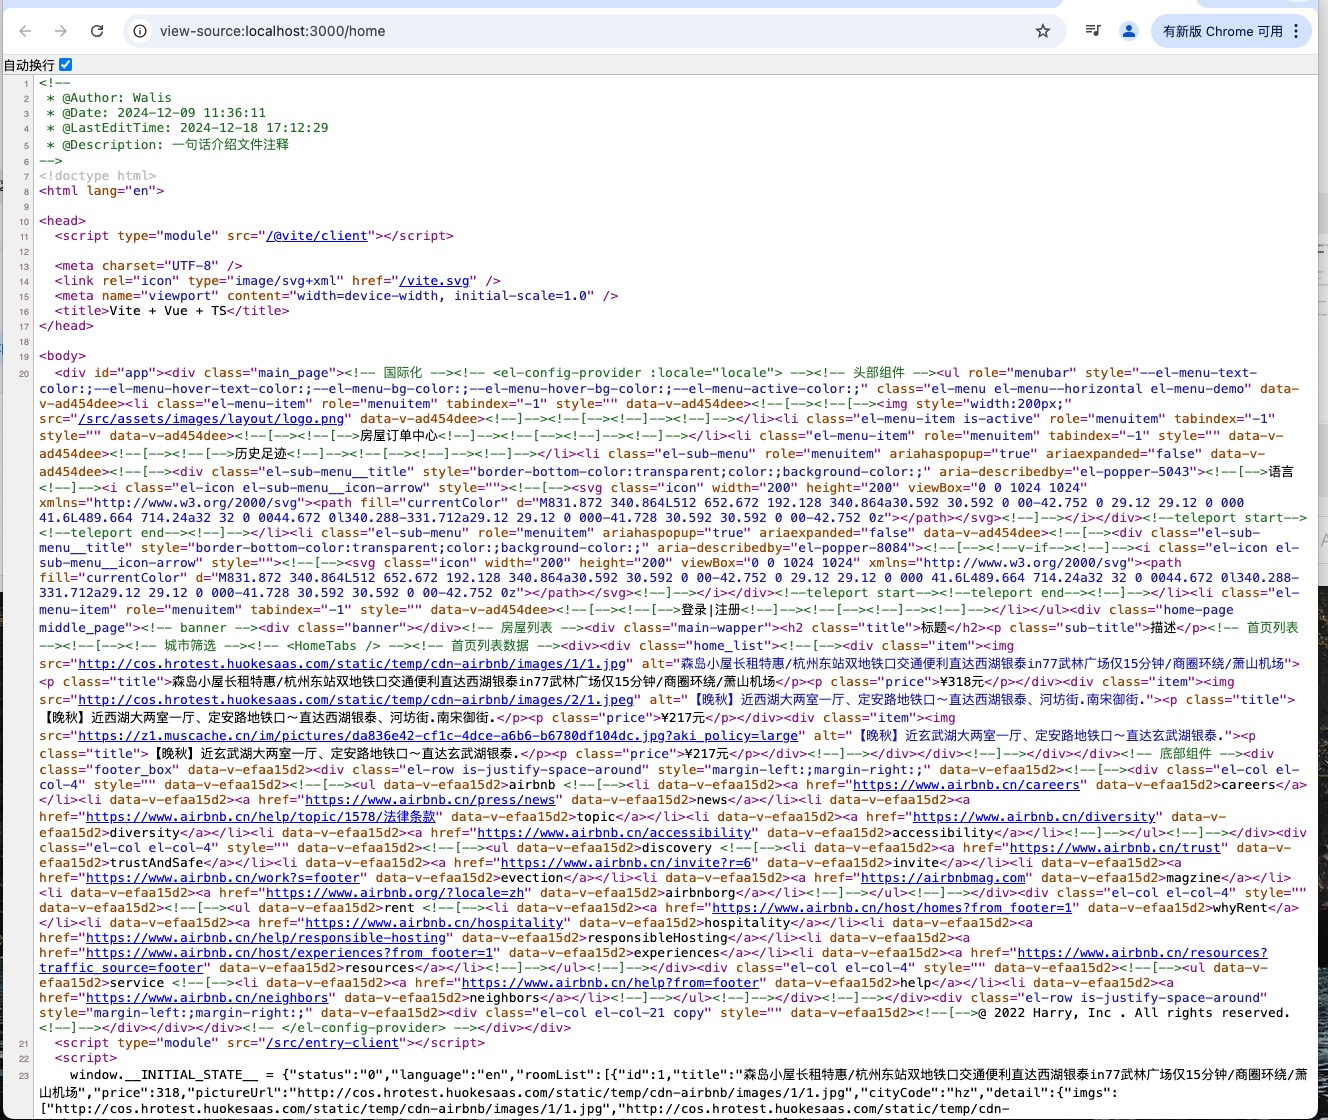The width and height of the screenshot is (1328, 1120).
Task: Open the airbnb.cn/invite?r=6 link
Action: point(625,863)
